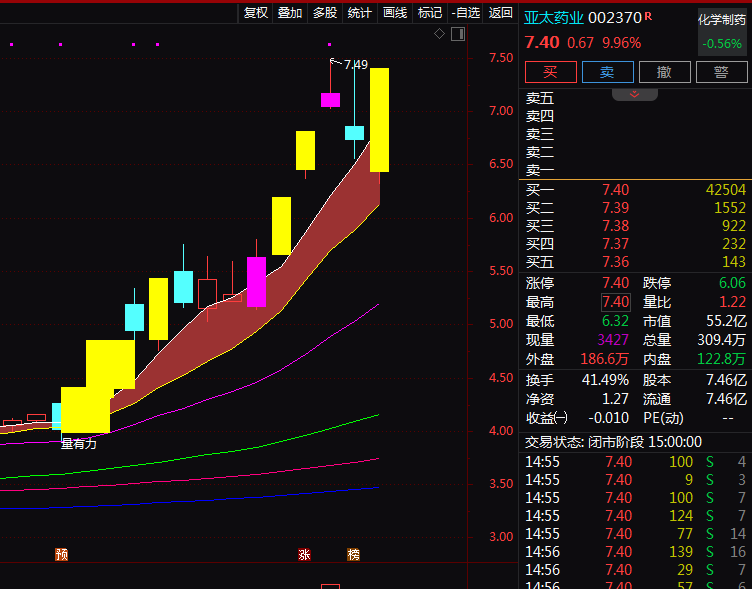
Task: Open the 多股 multi-stock view
Action: tap(325, 12)
